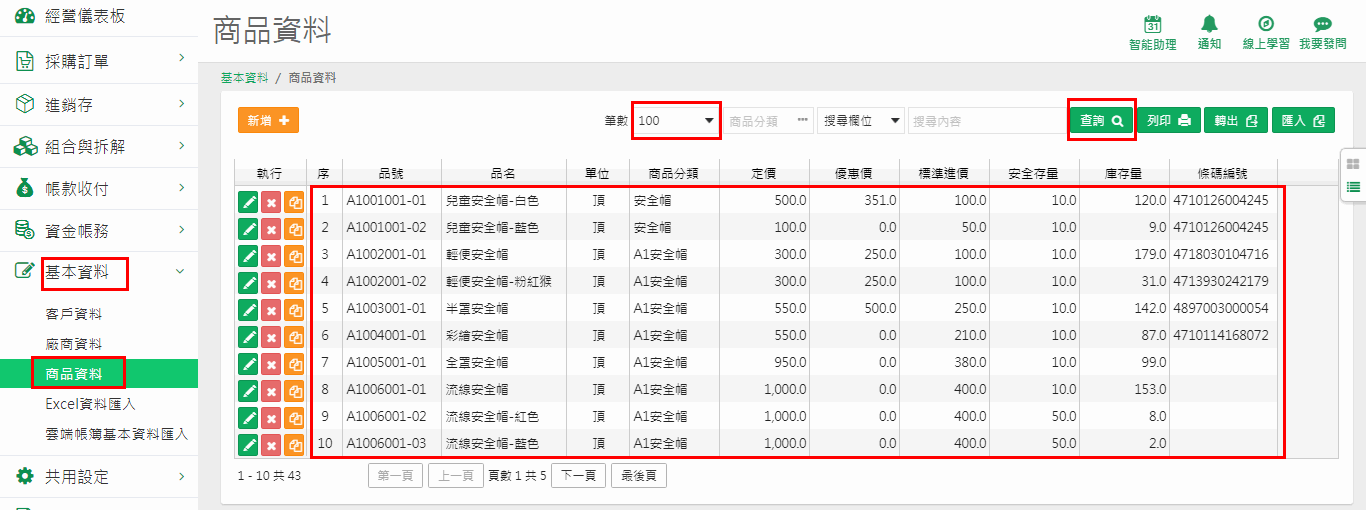Select cell 兒童安全帽-白色

click(x=504, y=200)
